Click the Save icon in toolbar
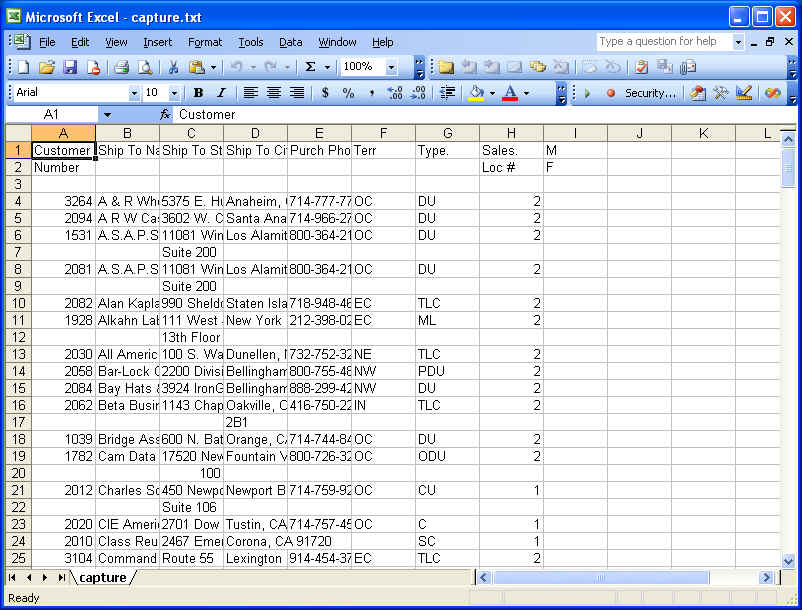The width and height of the screenshot is (802, 610). tap(70, 67)
